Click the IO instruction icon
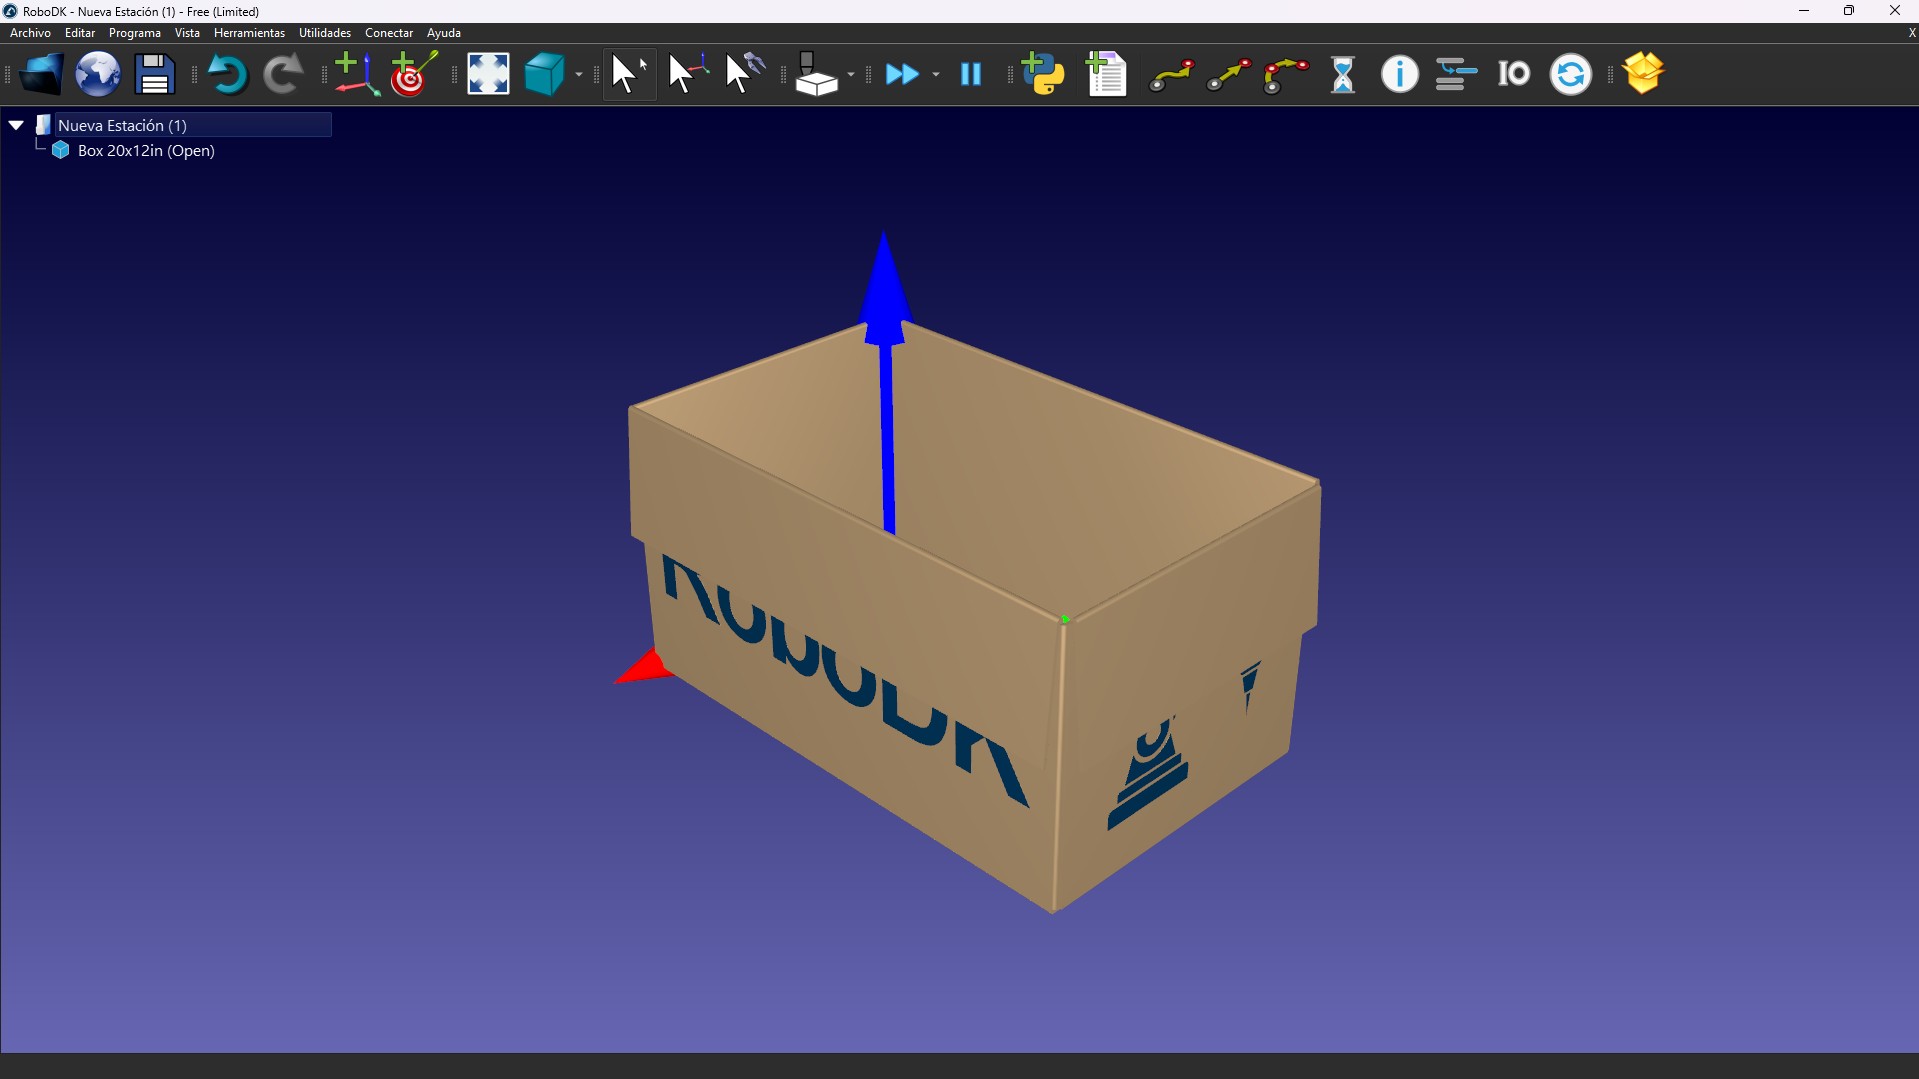1919x1079 pixels. pyautogui.click(x=1514, y=74)
